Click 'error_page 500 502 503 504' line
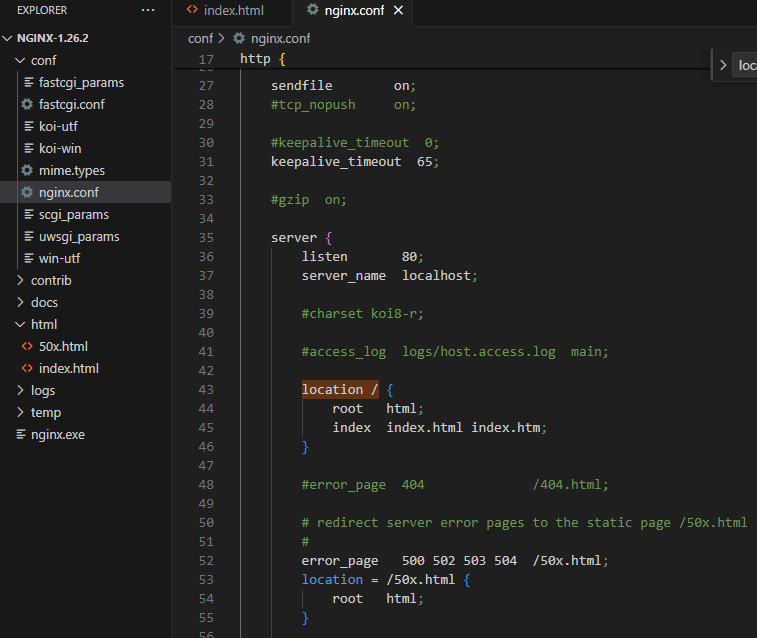 [455, 561]
